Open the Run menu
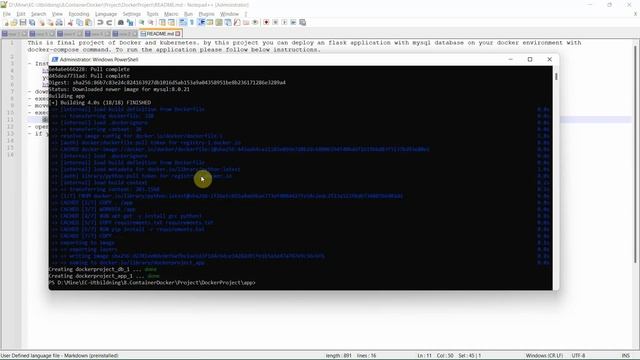 [x=188, y=14]
